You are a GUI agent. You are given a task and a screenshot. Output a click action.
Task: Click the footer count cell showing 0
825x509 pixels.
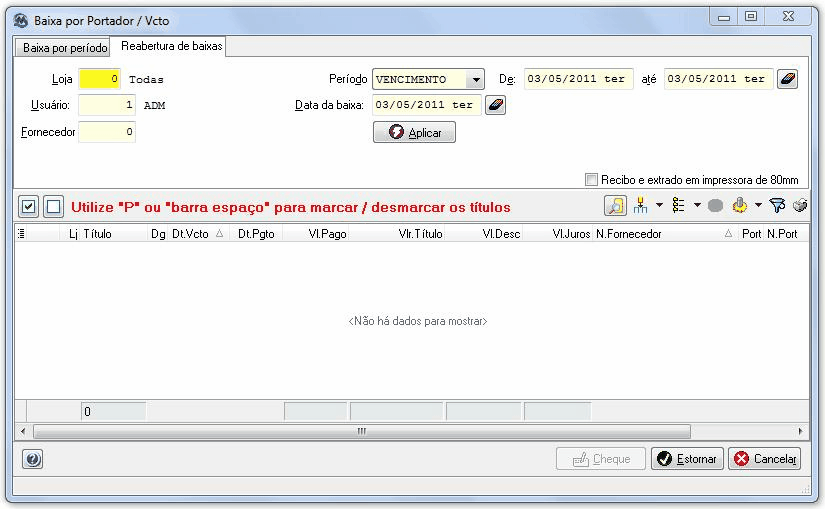click(x=113, y=411)
